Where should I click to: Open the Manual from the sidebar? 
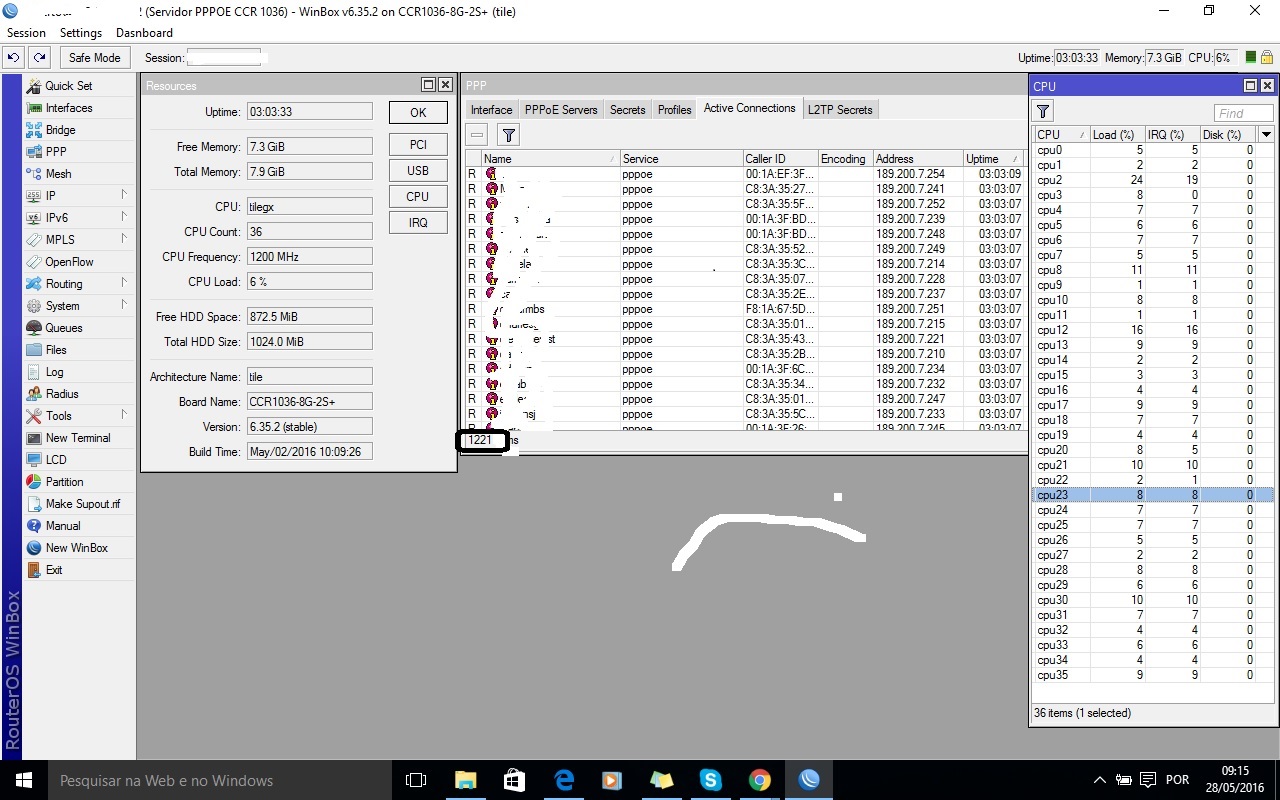(62, 526)
